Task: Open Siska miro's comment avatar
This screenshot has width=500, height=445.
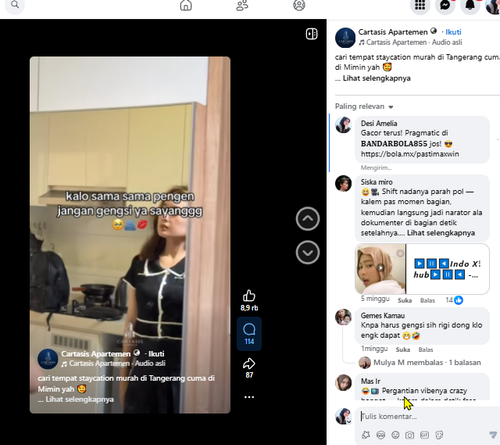Action: point(343,183)
